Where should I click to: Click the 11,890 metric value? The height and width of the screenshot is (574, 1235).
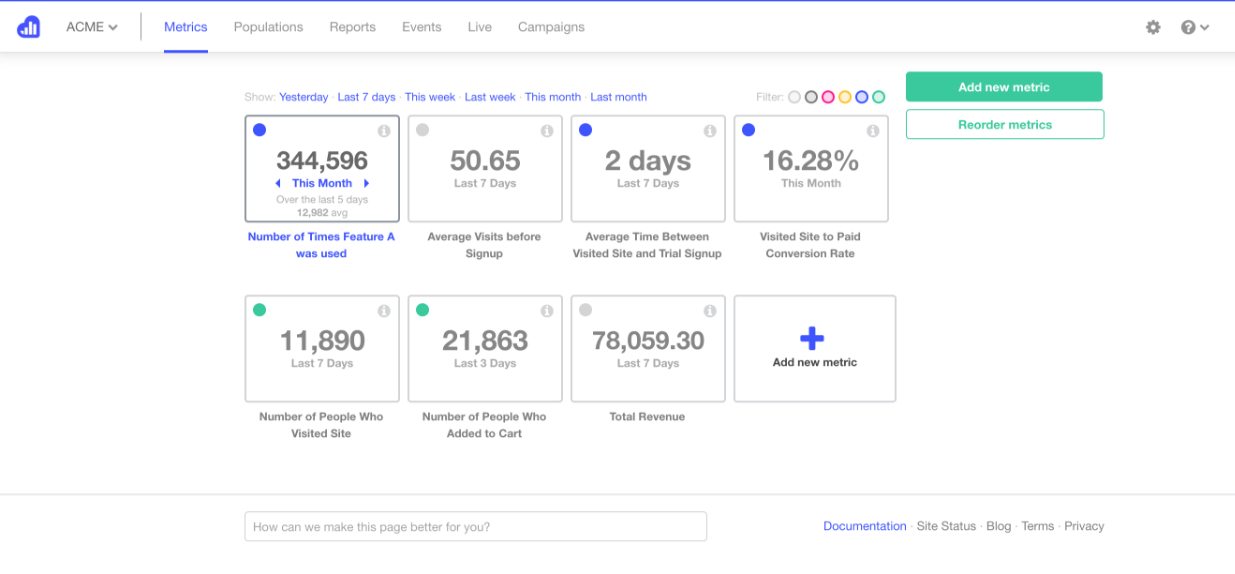322,340
